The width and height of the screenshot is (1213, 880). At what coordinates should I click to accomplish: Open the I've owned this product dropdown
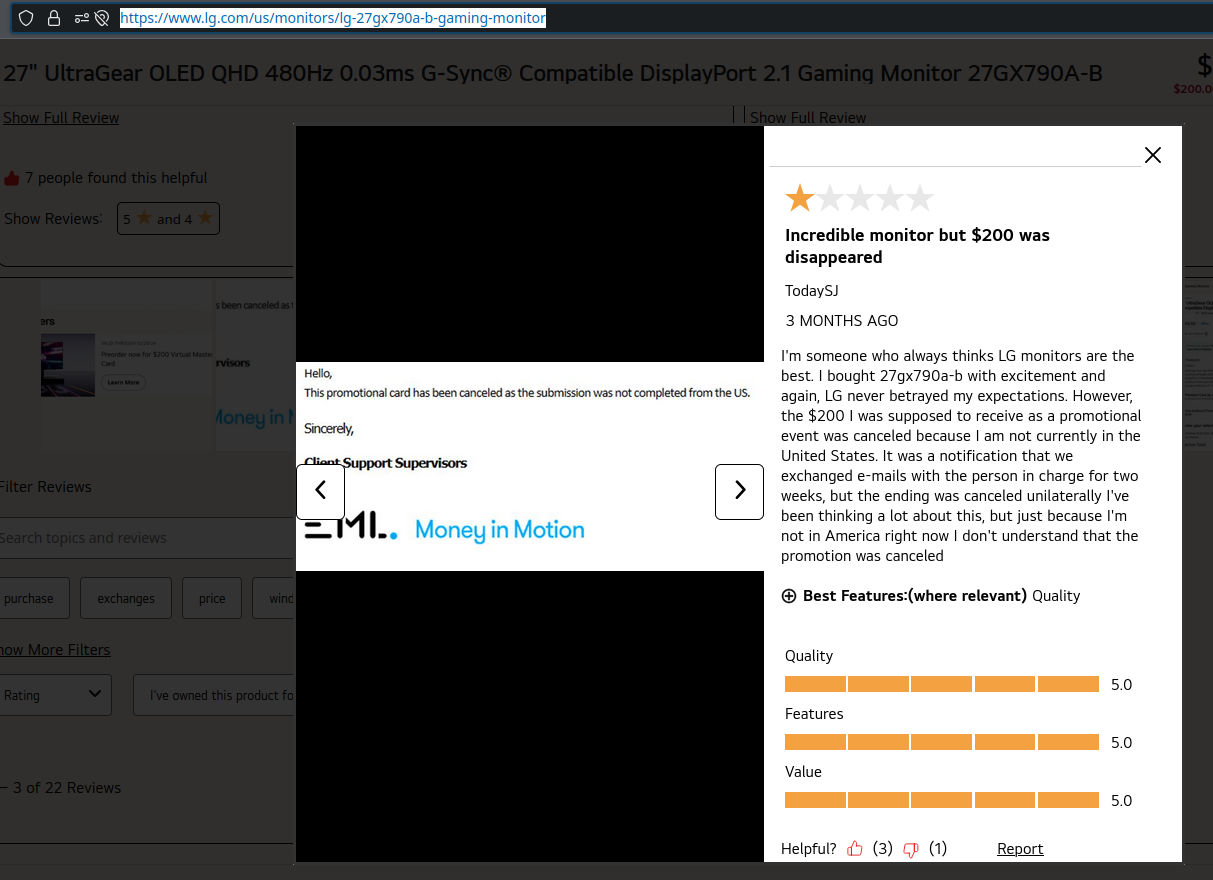click(215, 695)
